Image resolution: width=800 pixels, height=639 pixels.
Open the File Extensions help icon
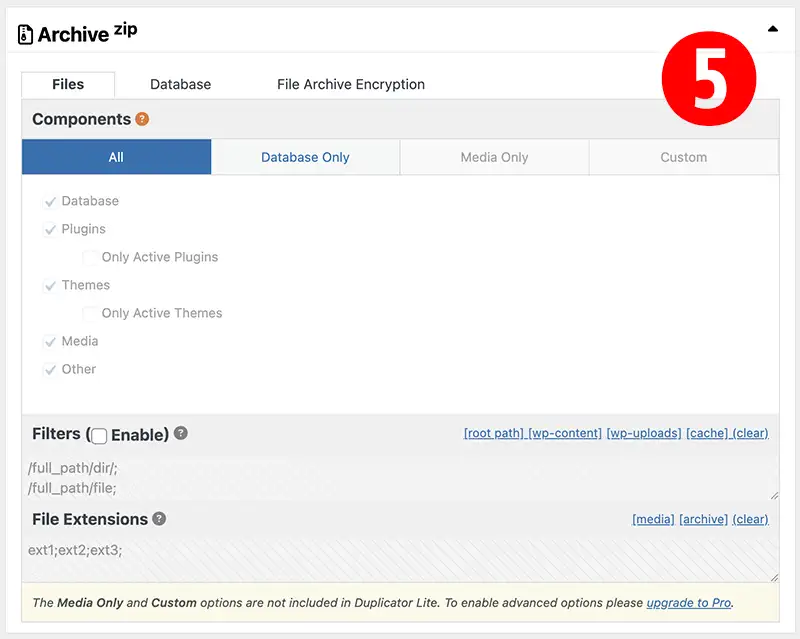click(x=159, y=519)
